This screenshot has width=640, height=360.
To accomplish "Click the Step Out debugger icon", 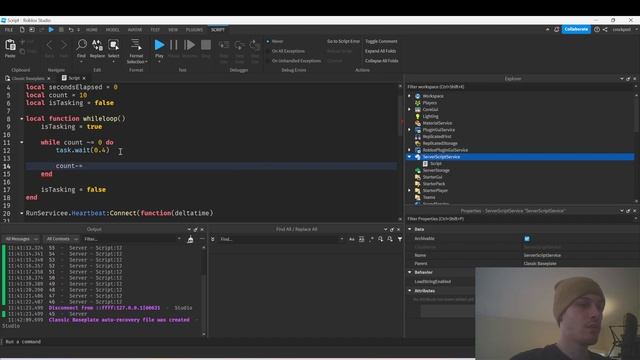I will 255,45.
